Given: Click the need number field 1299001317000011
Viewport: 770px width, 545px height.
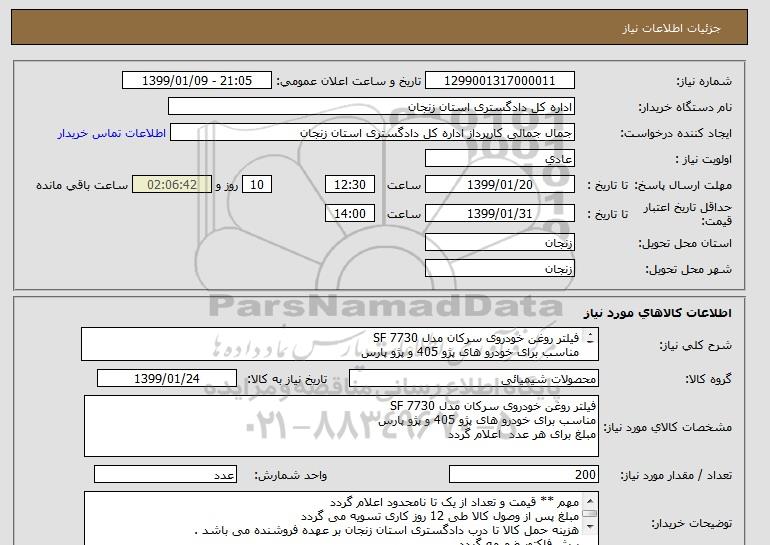Looking at the screenshot, I should click(499, 81).
